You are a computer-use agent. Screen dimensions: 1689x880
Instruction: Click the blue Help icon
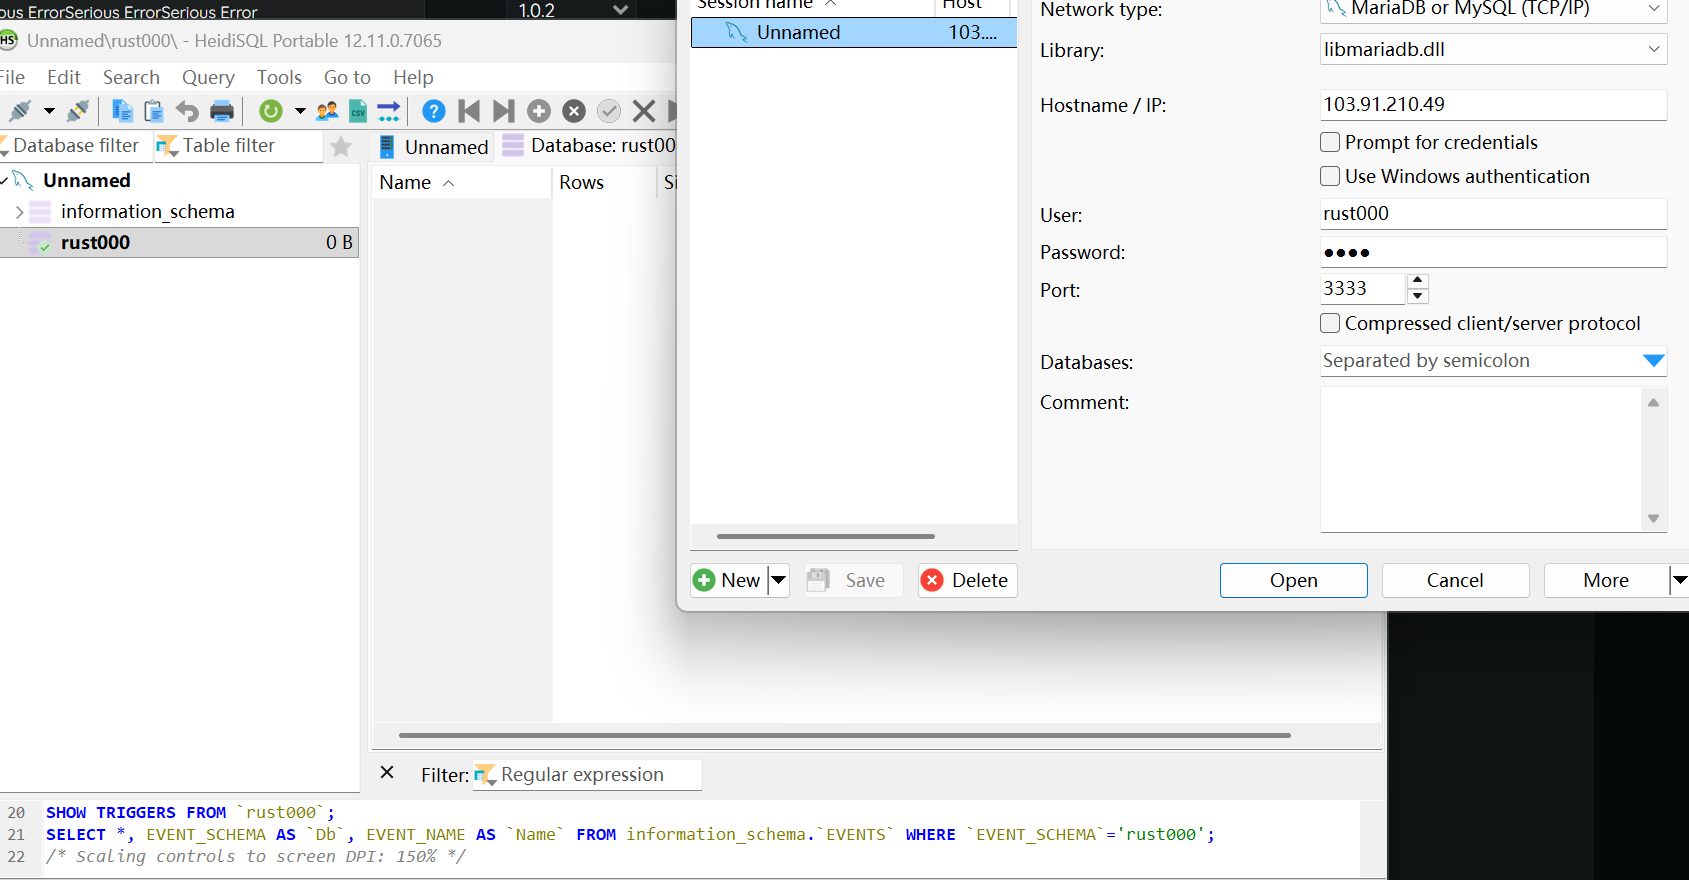433,111
